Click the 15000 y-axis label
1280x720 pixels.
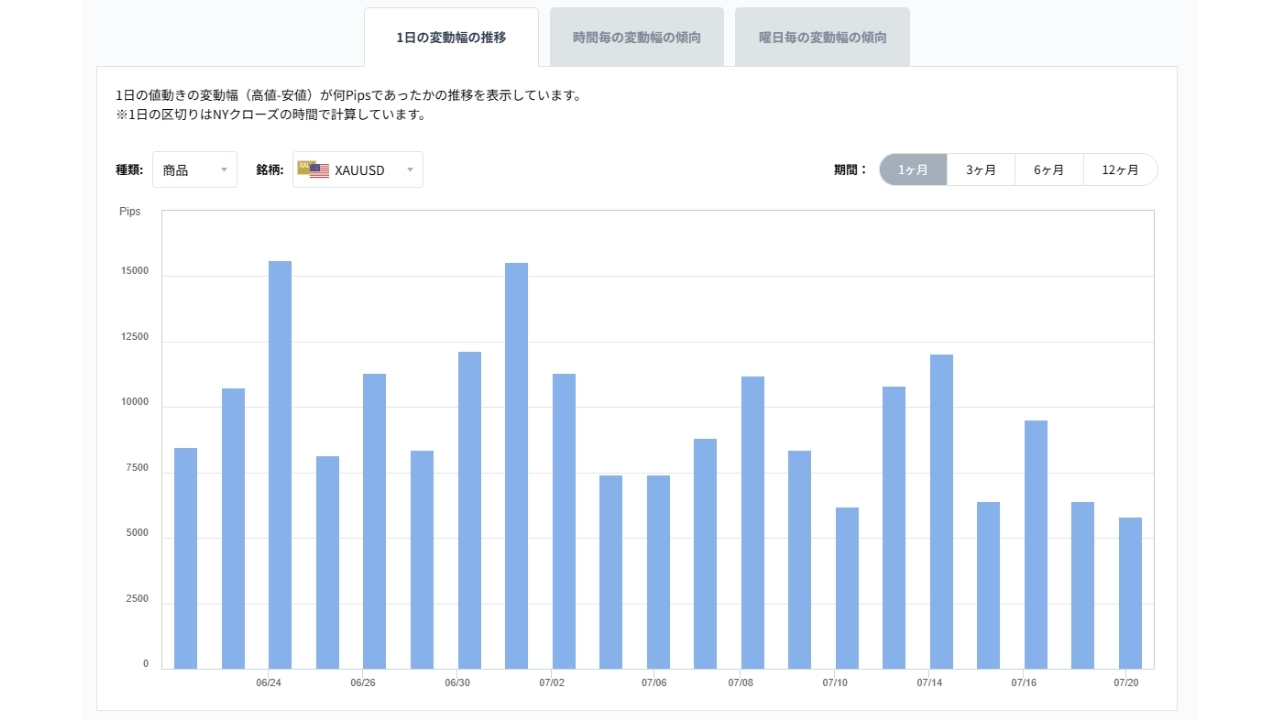[x=133, y=271]
